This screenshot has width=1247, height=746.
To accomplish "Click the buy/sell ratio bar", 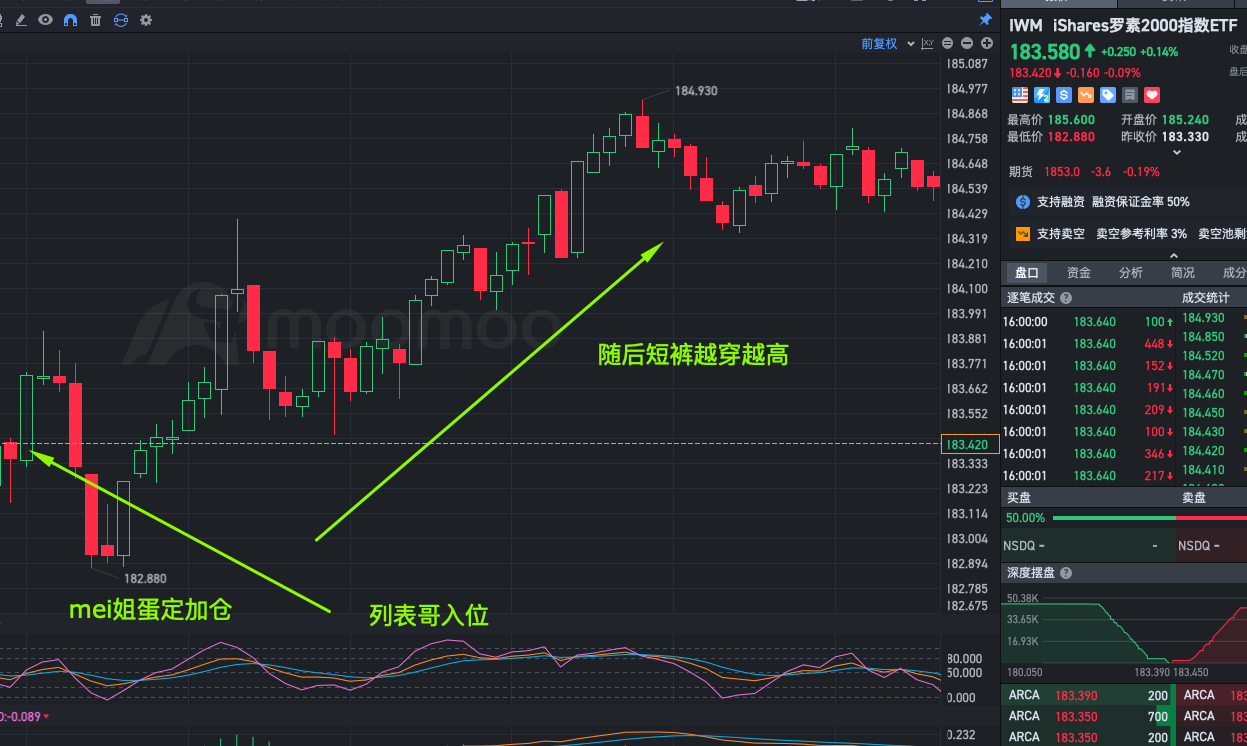I will coord(1150,518).
